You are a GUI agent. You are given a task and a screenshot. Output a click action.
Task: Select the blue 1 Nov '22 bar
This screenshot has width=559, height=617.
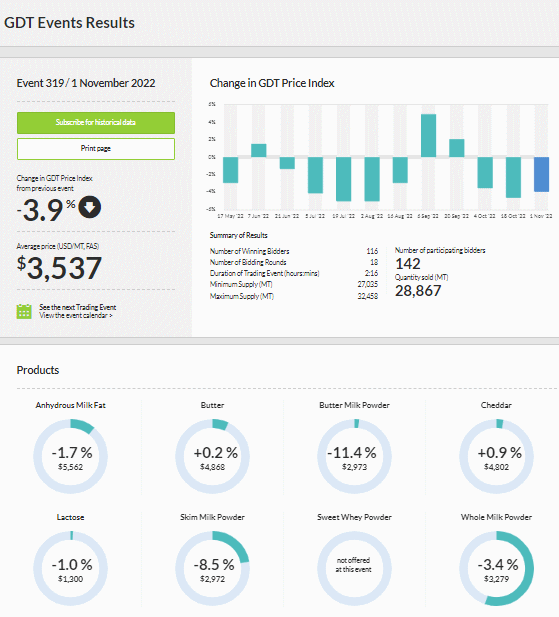coord(541,174)
